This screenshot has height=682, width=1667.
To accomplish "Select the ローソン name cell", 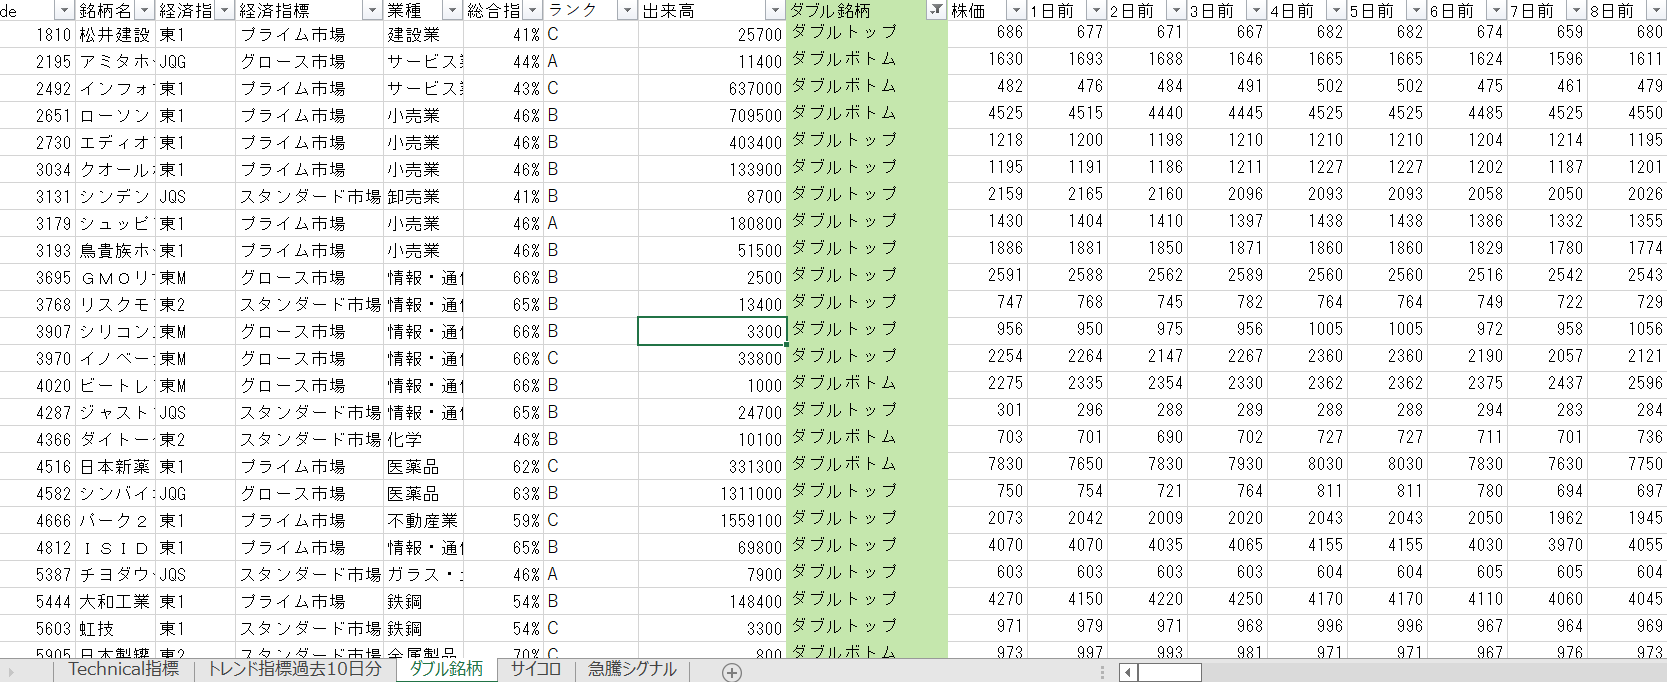I will point(115,115).
